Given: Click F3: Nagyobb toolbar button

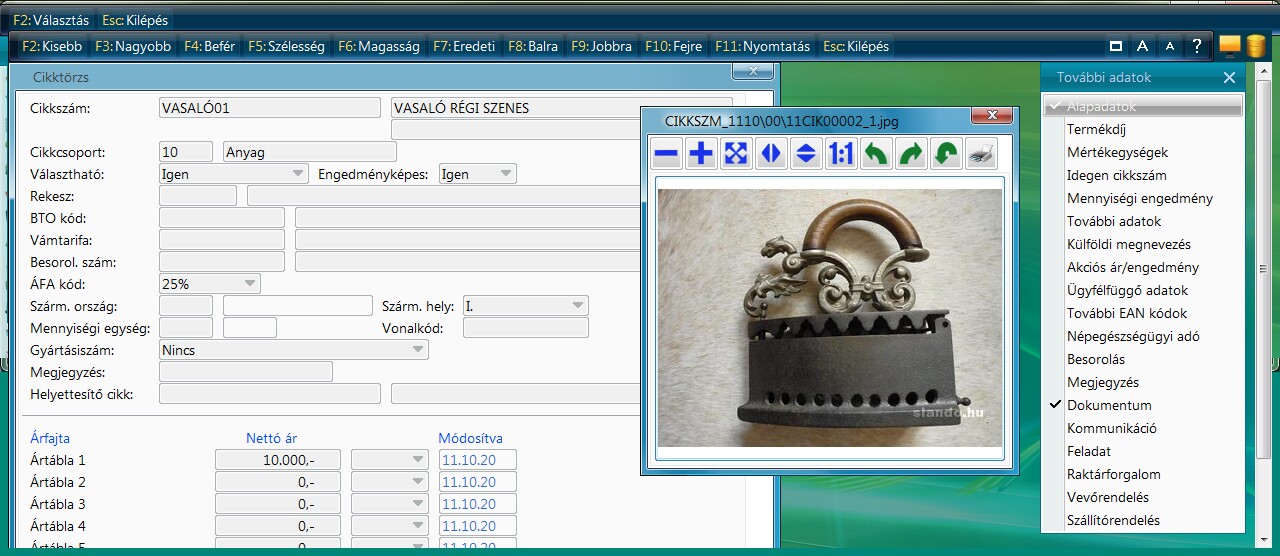Looking at the screenshot, I should [133, 46].
